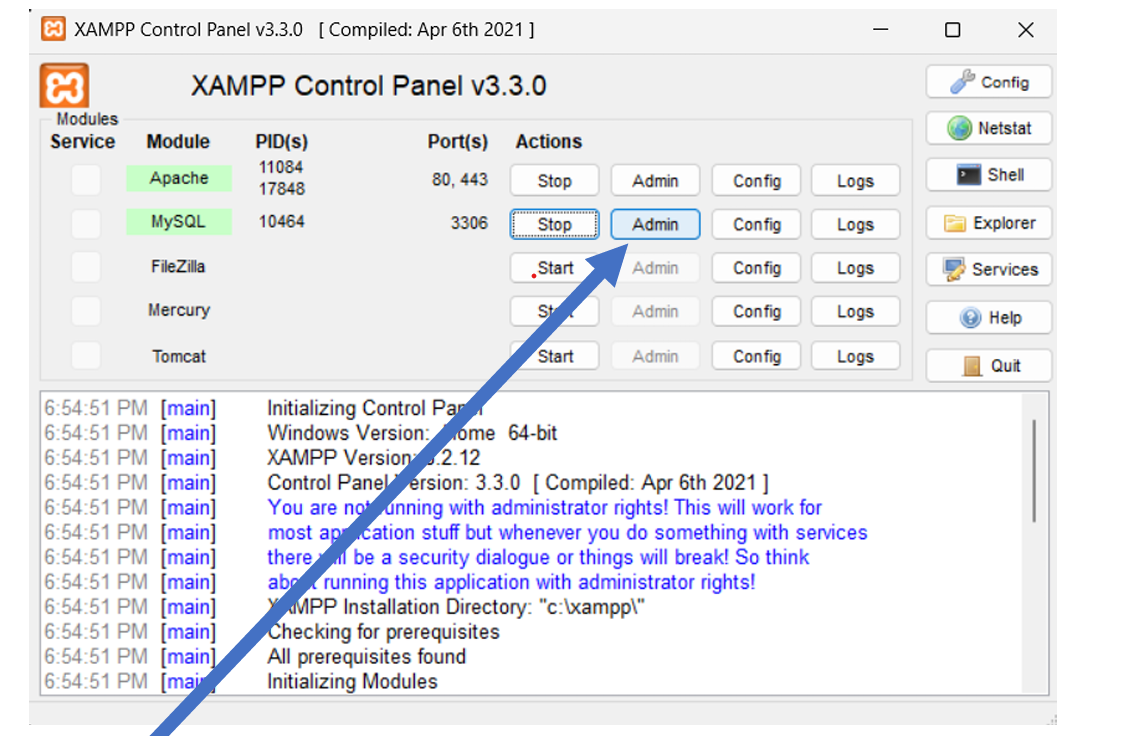Click log line "XAMPP Installation Directory"

point(456,607)
